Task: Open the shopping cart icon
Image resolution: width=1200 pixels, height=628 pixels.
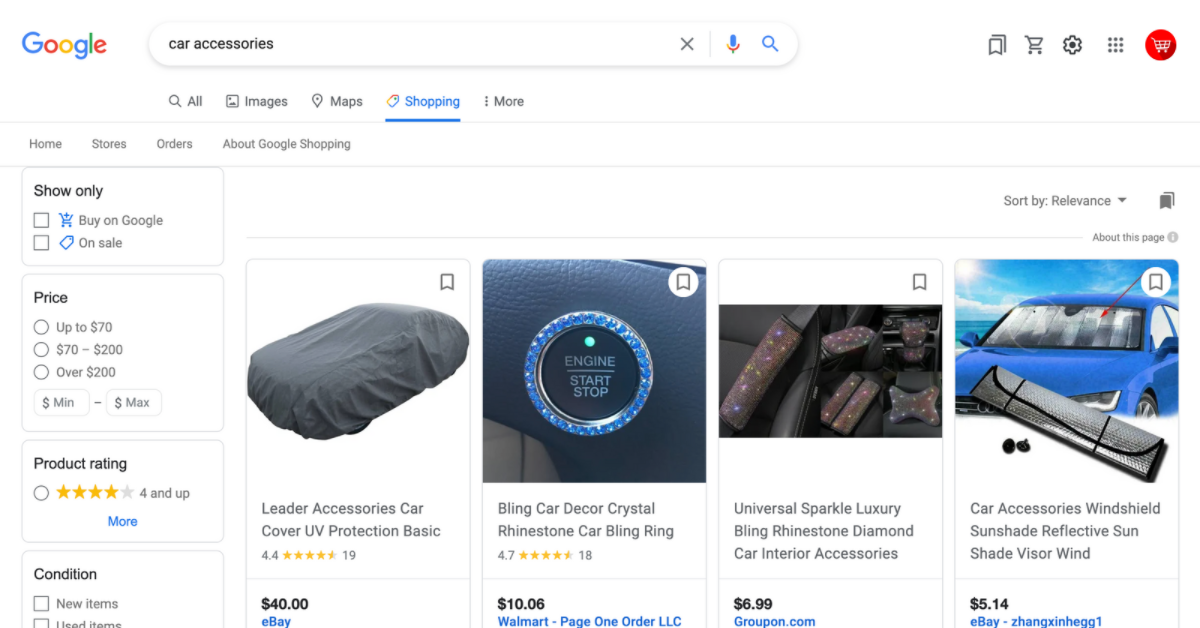Action: click(1034, 45)
